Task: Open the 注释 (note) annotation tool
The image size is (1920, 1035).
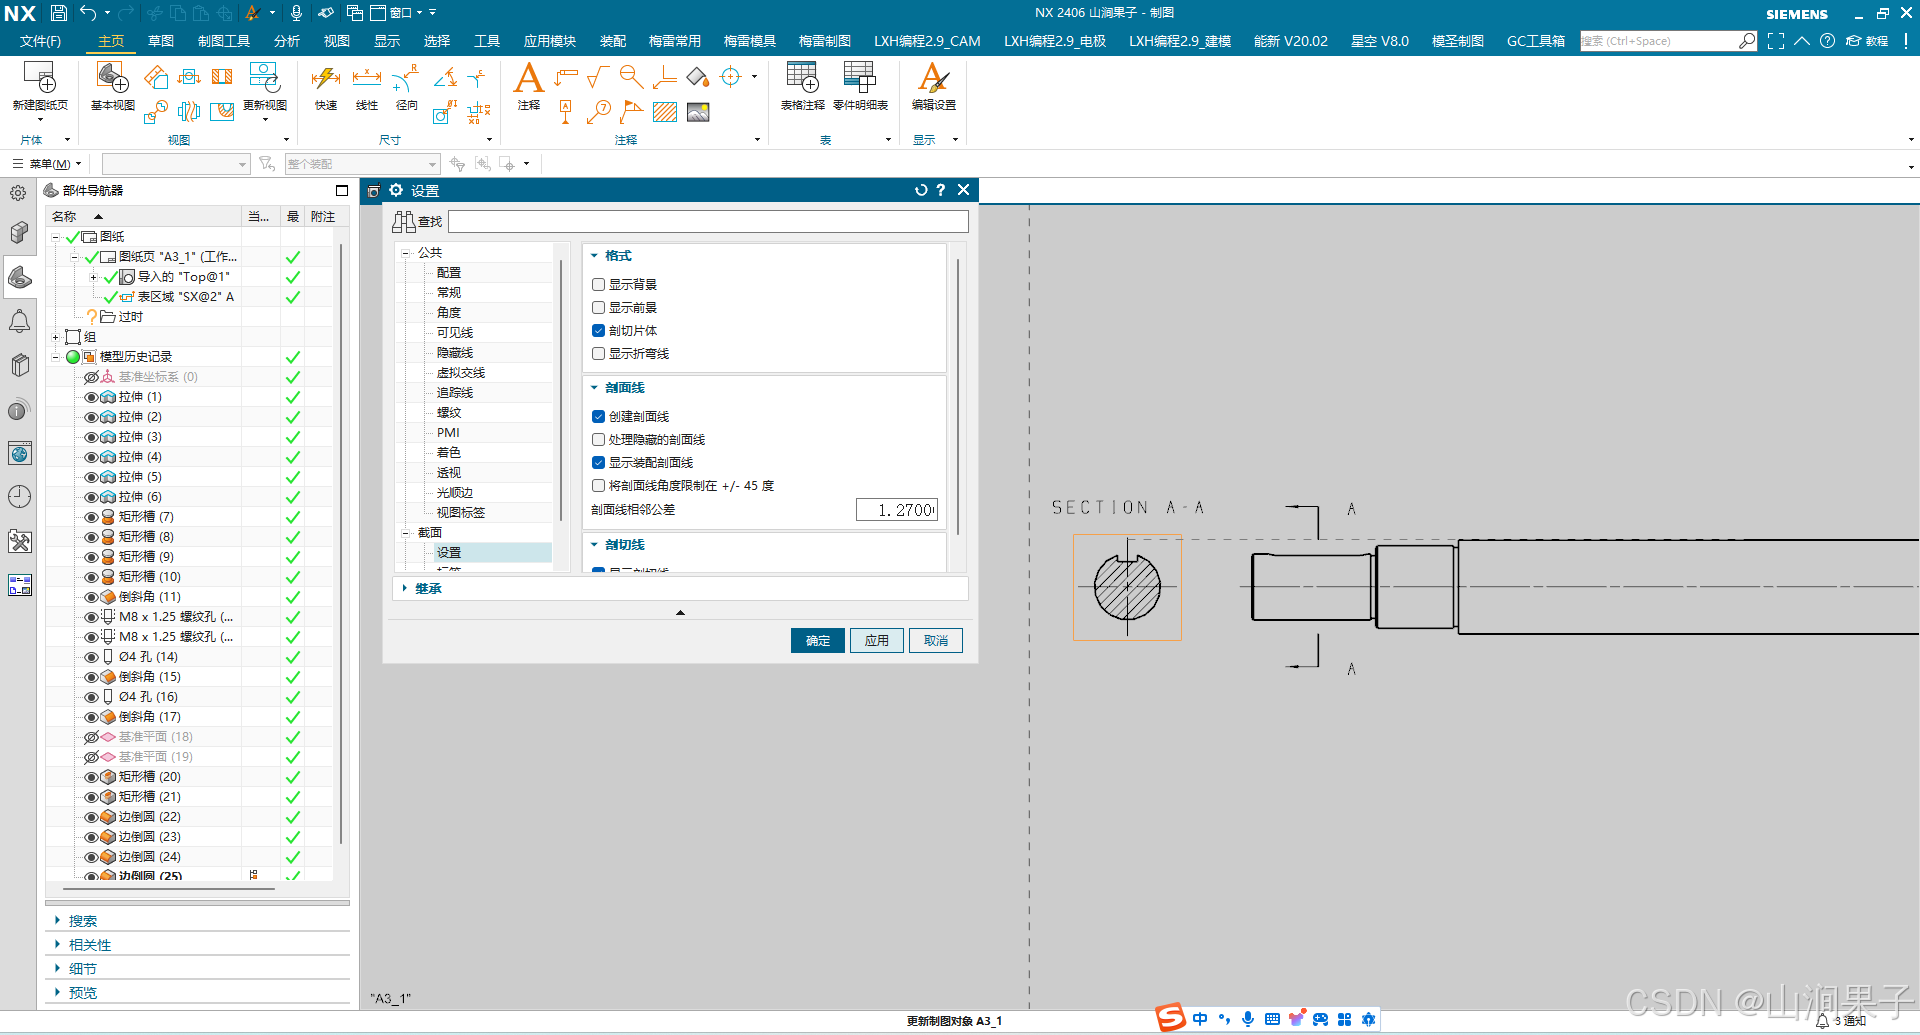Action: coord(529,78)
